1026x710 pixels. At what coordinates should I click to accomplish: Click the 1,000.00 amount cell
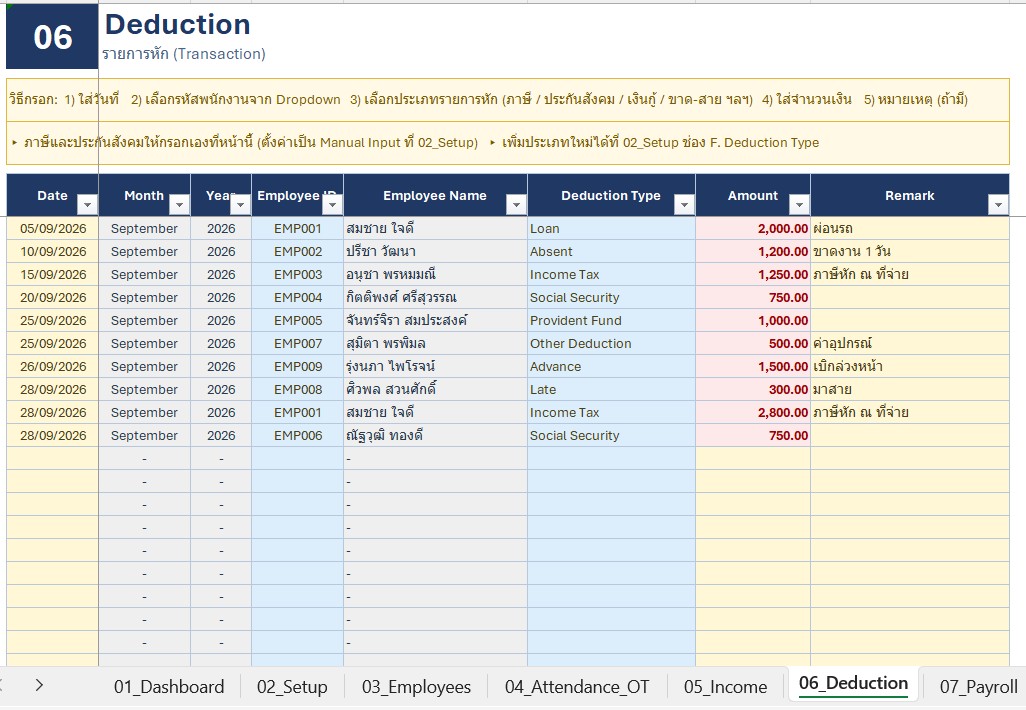tap(753, 321)
